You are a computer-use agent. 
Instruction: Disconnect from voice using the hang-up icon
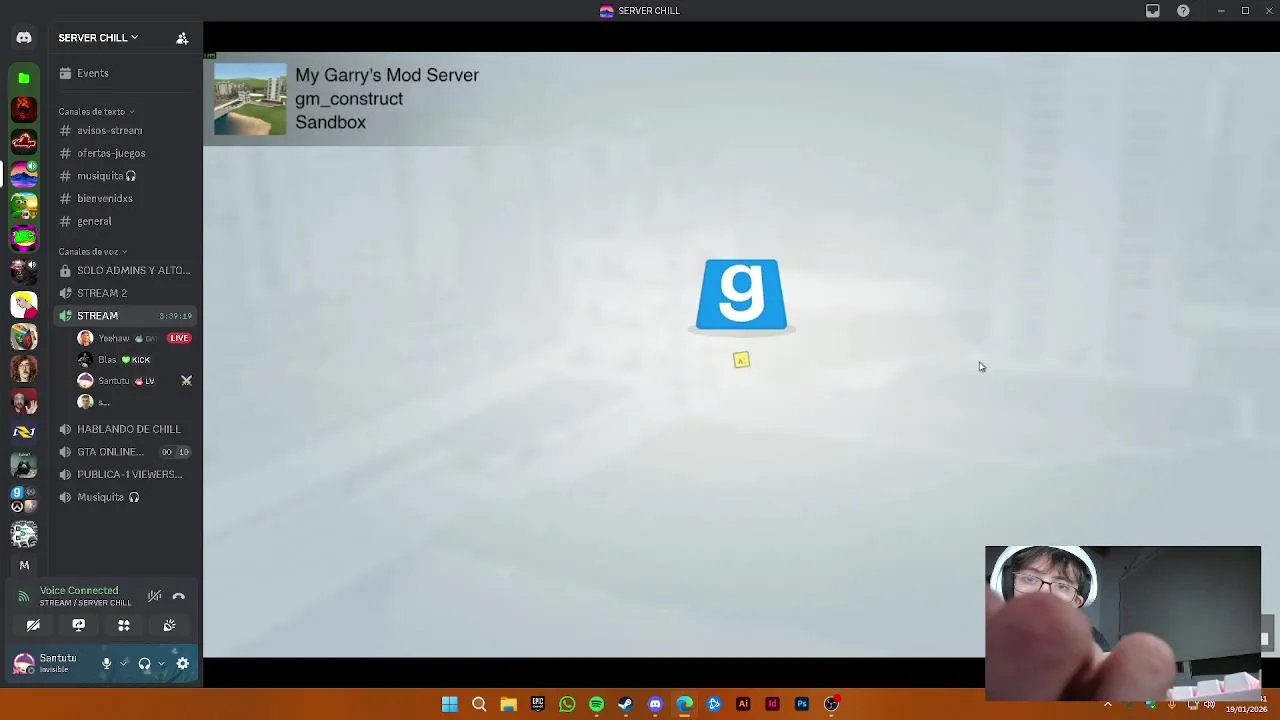(x=178, y=596)
